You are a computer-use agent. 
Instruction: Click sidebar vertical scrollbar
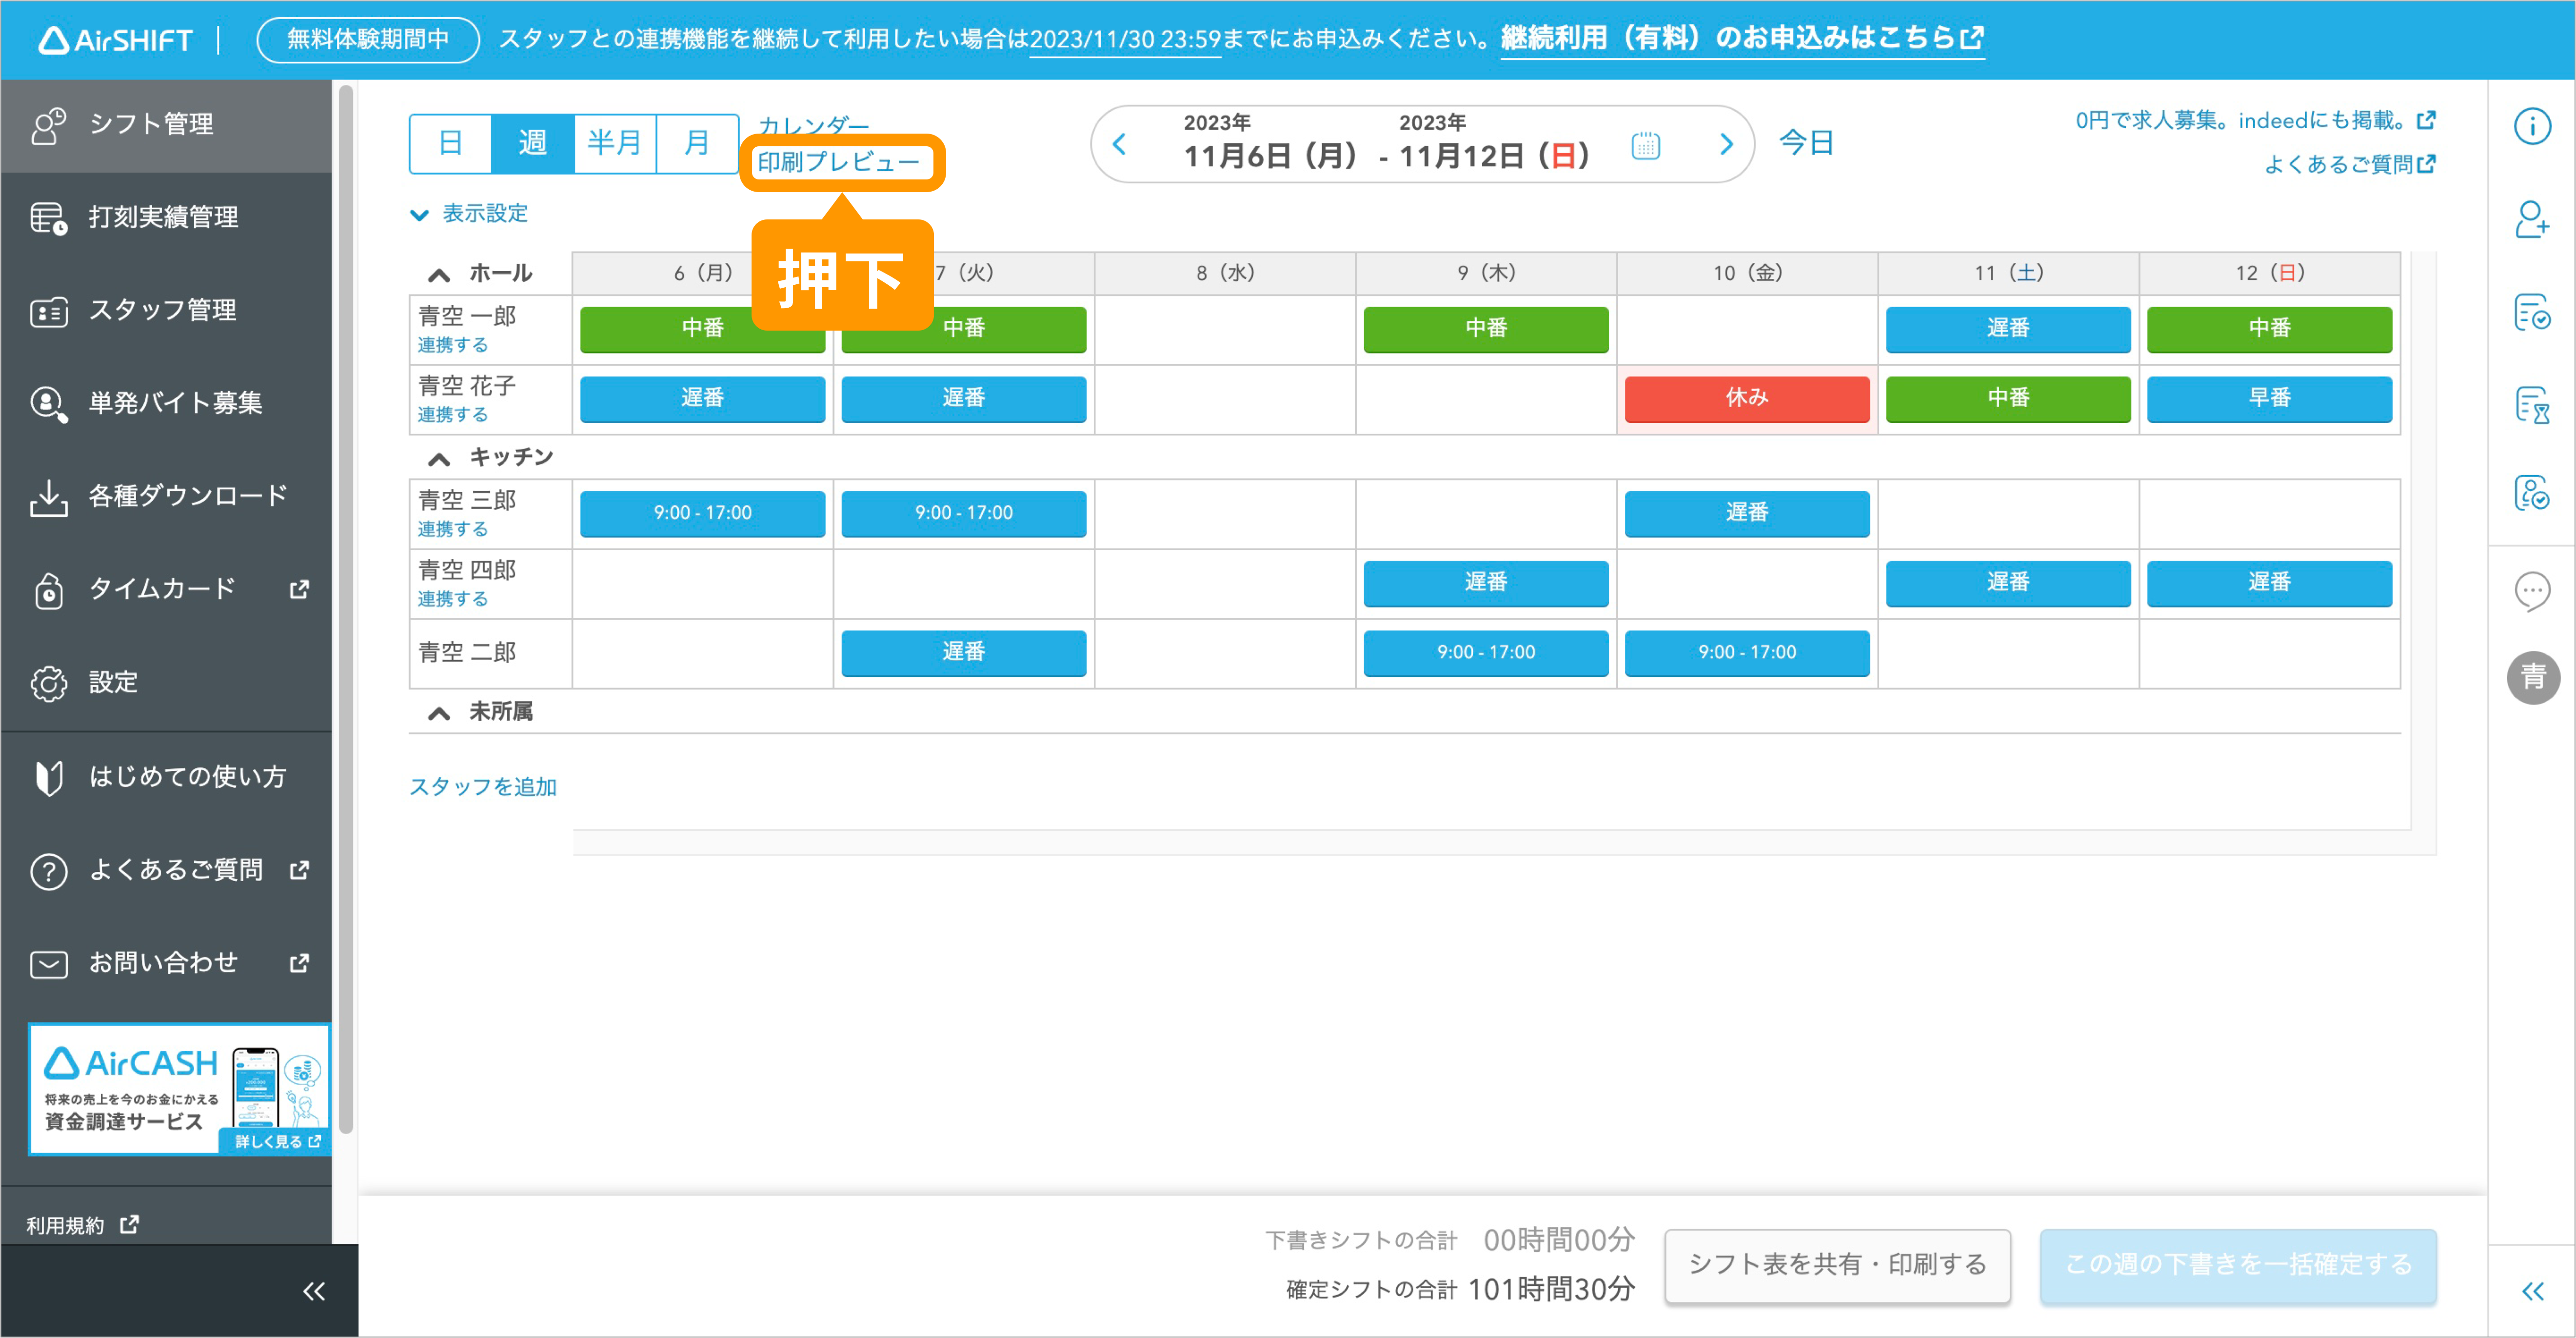pyautogui.click(x=346, y=610)
